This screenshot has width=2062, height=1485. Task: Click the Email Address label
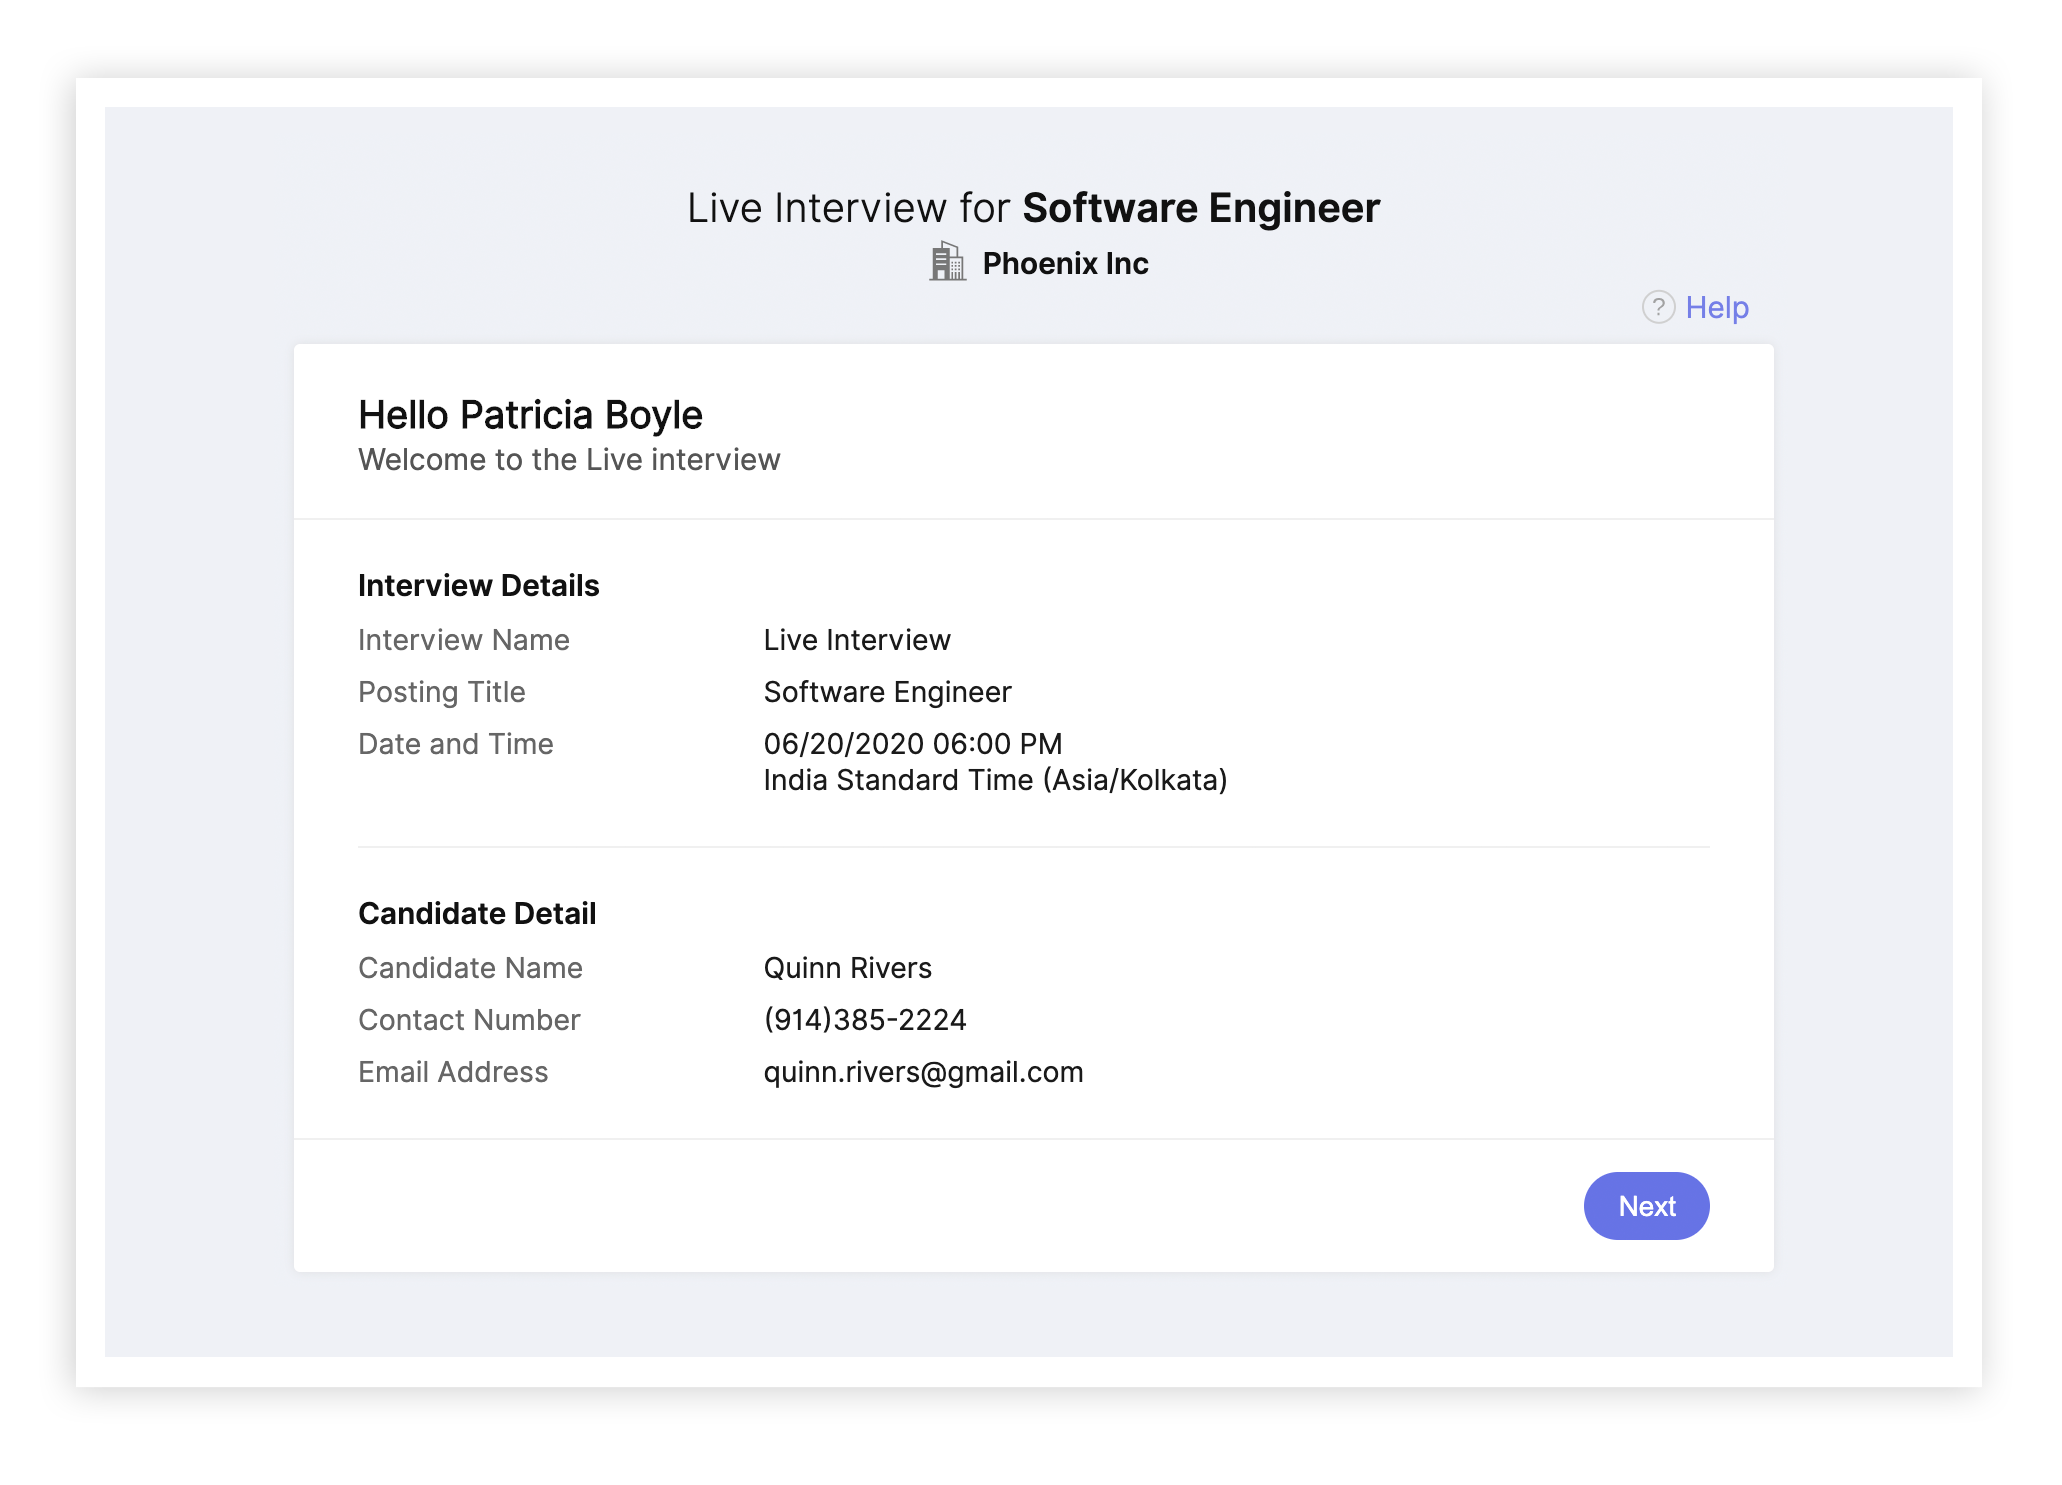point(452,1072)
